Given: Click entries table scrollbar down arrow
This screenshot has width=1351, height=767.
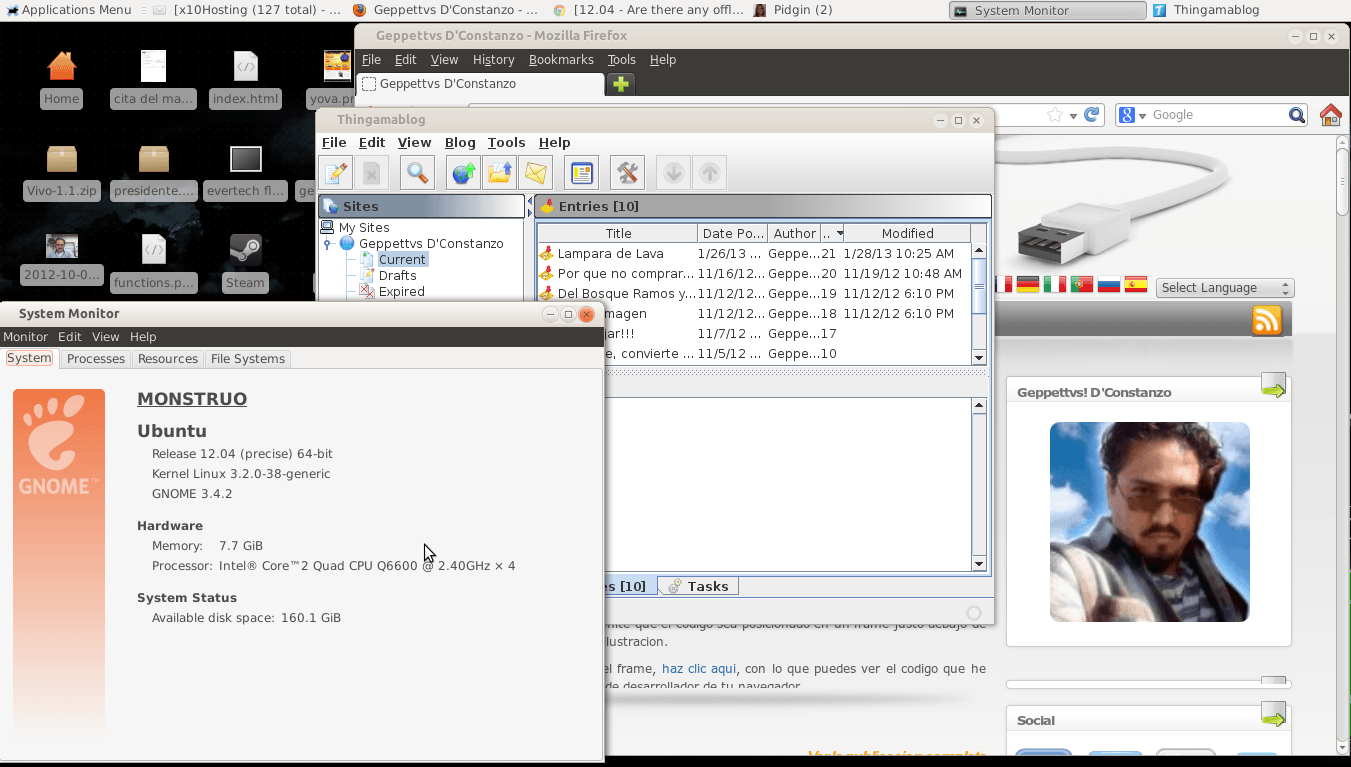Looking at the screenshot, I should point(979,357).
